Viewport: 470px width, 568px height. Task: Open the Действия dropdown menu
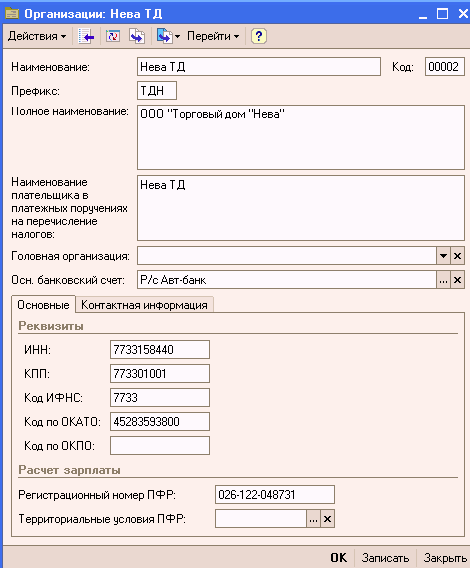[37, 36]
